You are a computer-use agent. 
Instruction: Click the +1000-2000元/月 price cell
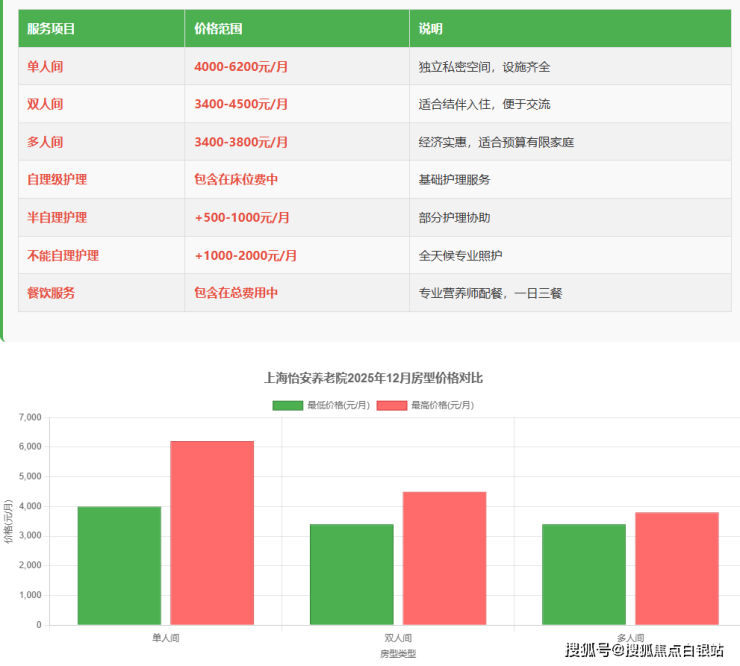coord(245,255)
